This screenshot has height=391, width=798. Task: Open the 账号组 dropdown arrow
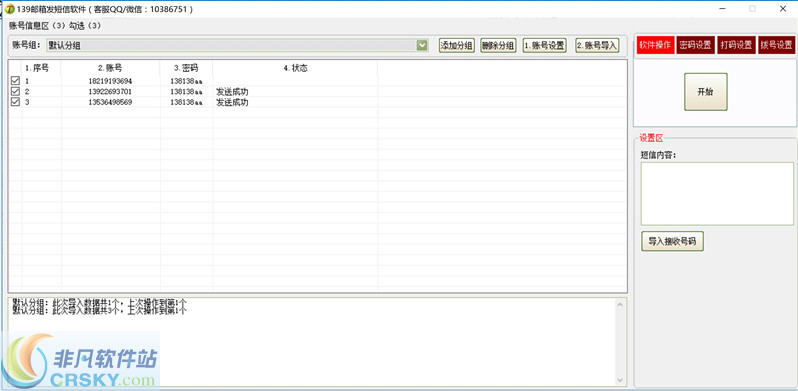coord(422,45)
